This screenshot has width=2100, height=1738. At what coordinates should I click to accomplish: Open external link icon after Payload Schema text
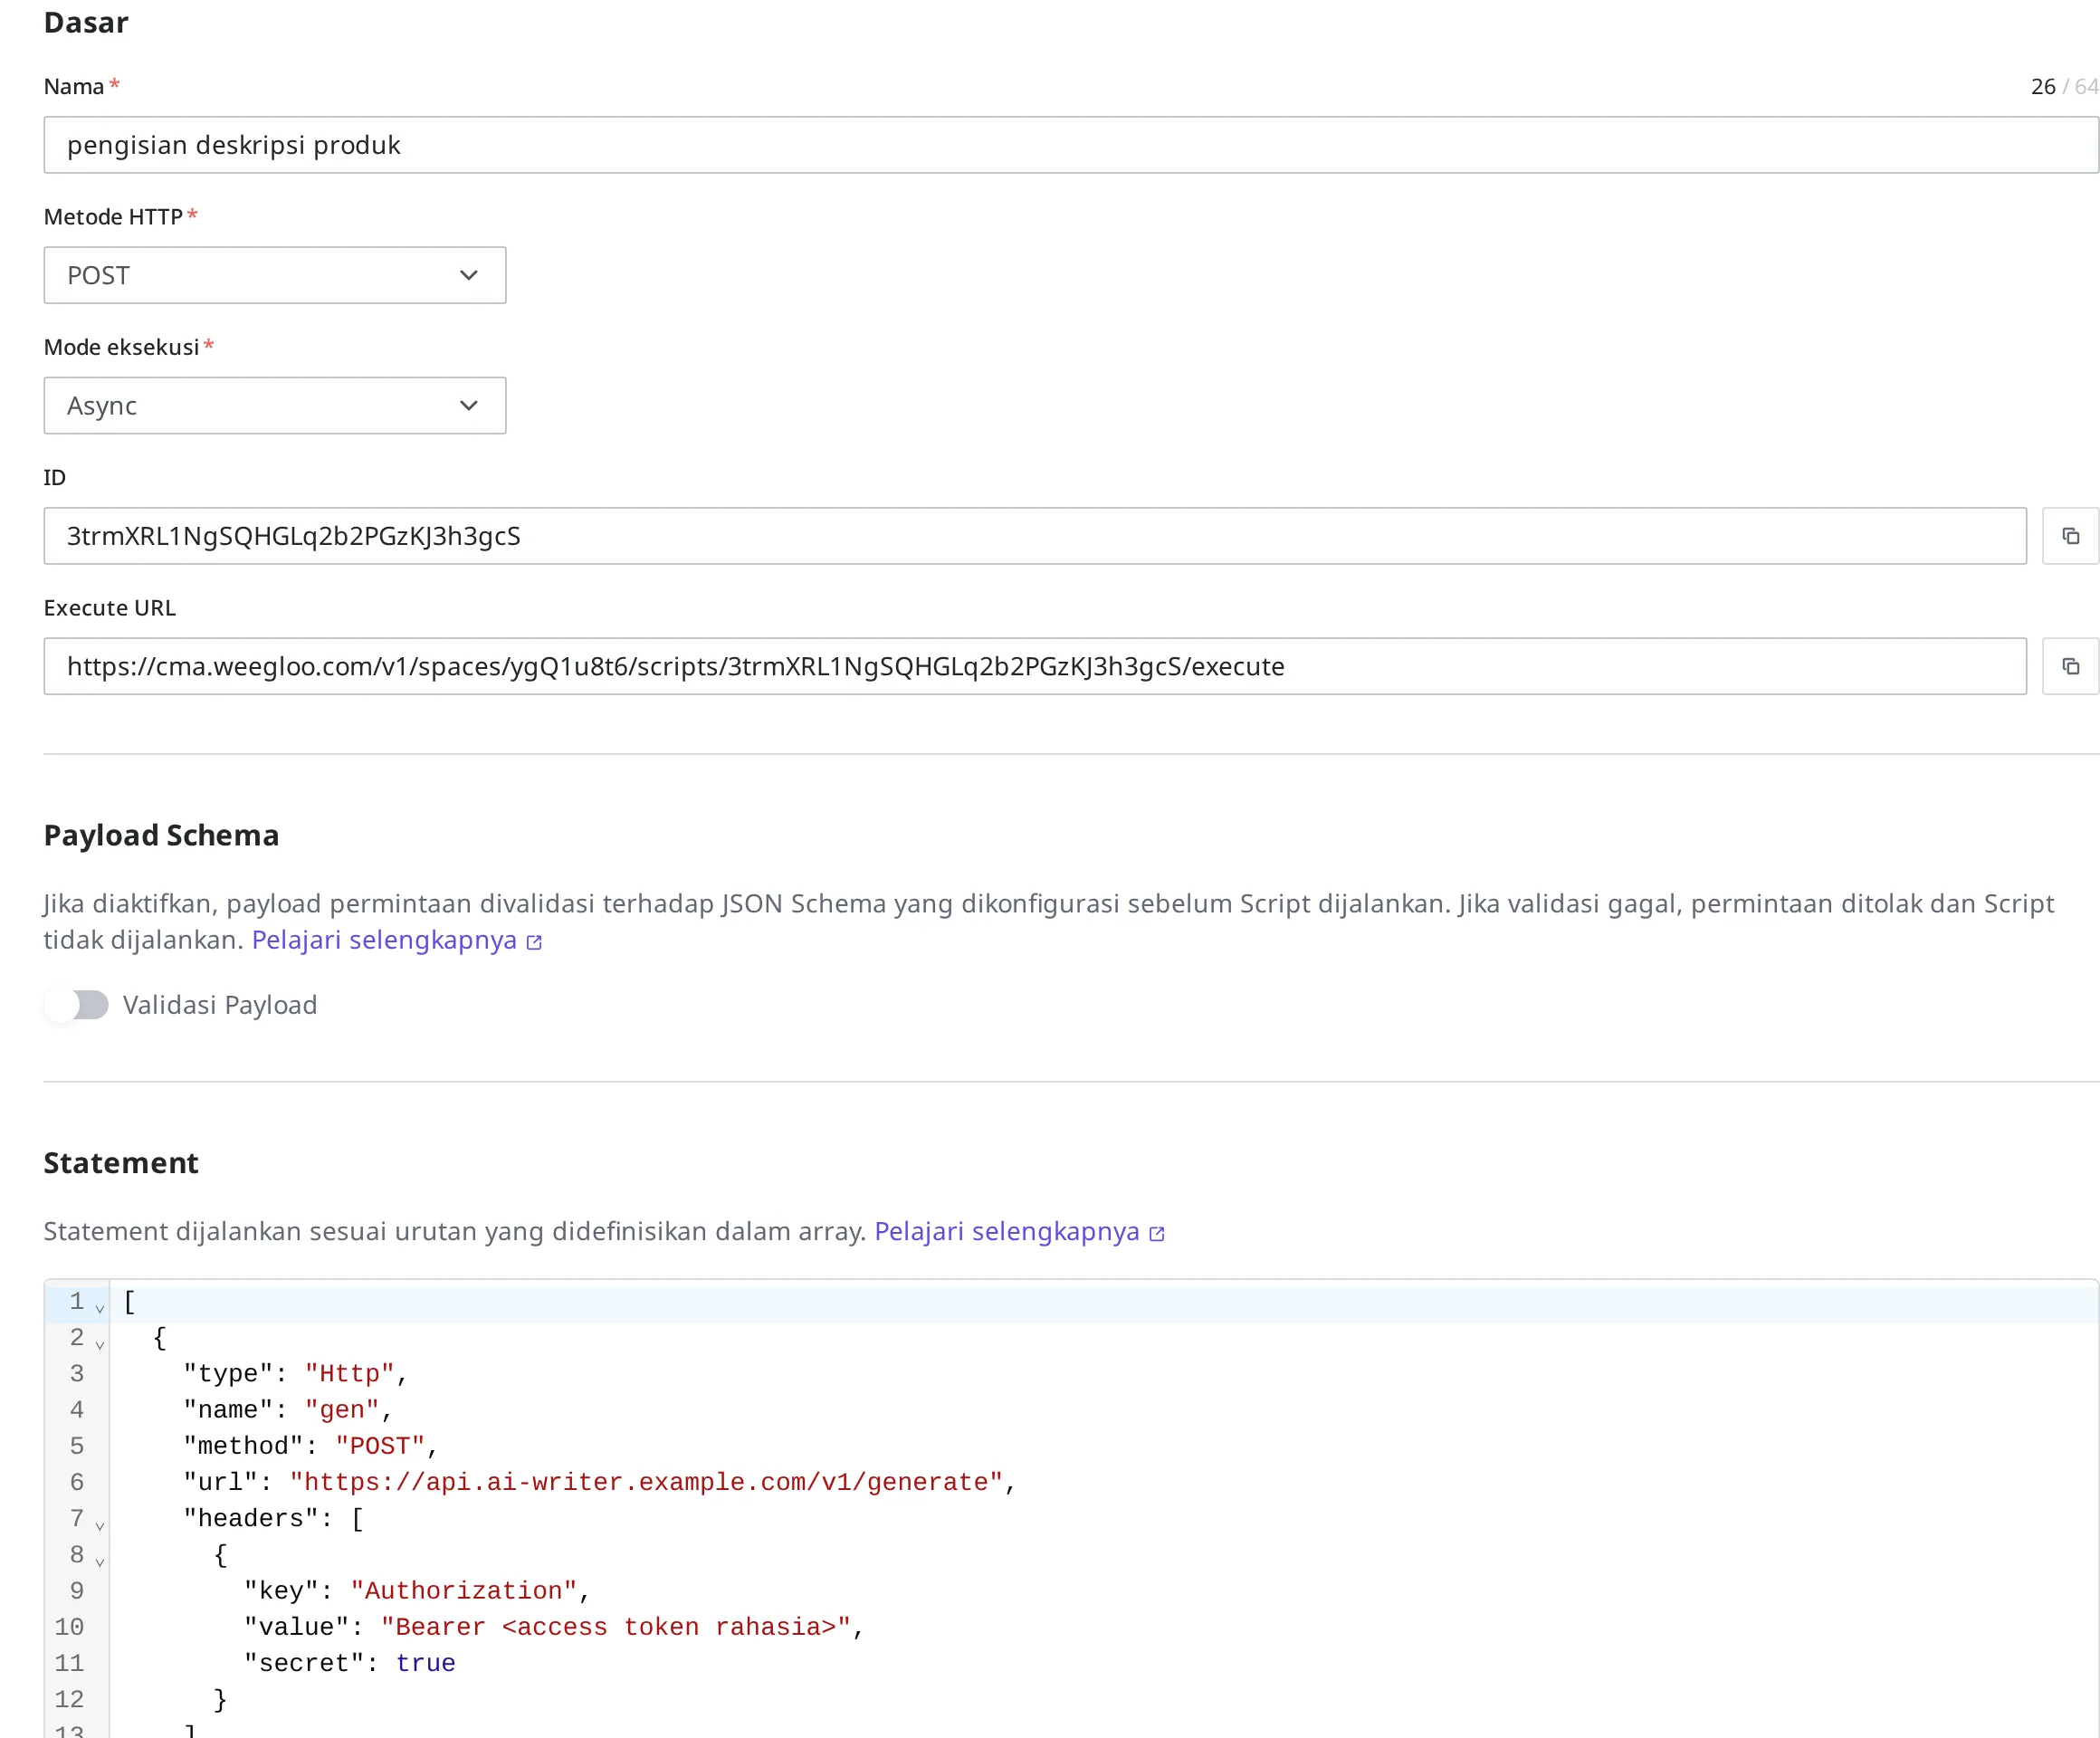pyautogui.click(x=534, y=942)
